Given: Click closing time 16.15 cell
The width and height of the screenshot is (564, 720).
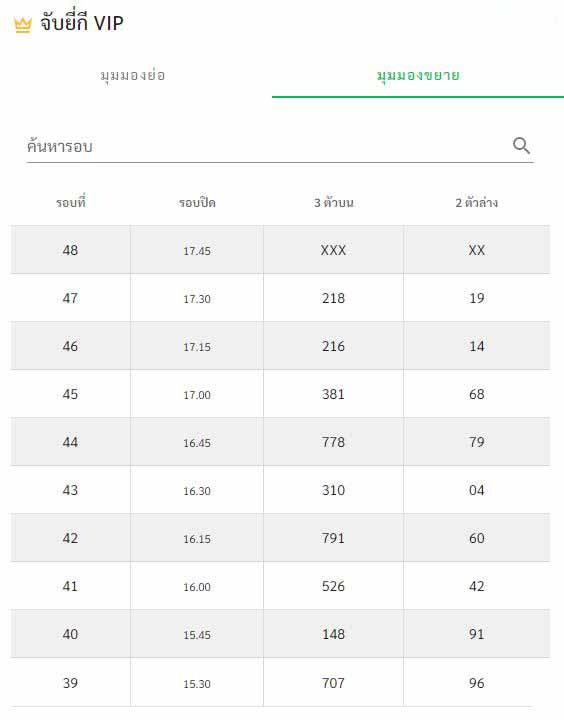Looking at the screenshot, I should coord(197,539).
